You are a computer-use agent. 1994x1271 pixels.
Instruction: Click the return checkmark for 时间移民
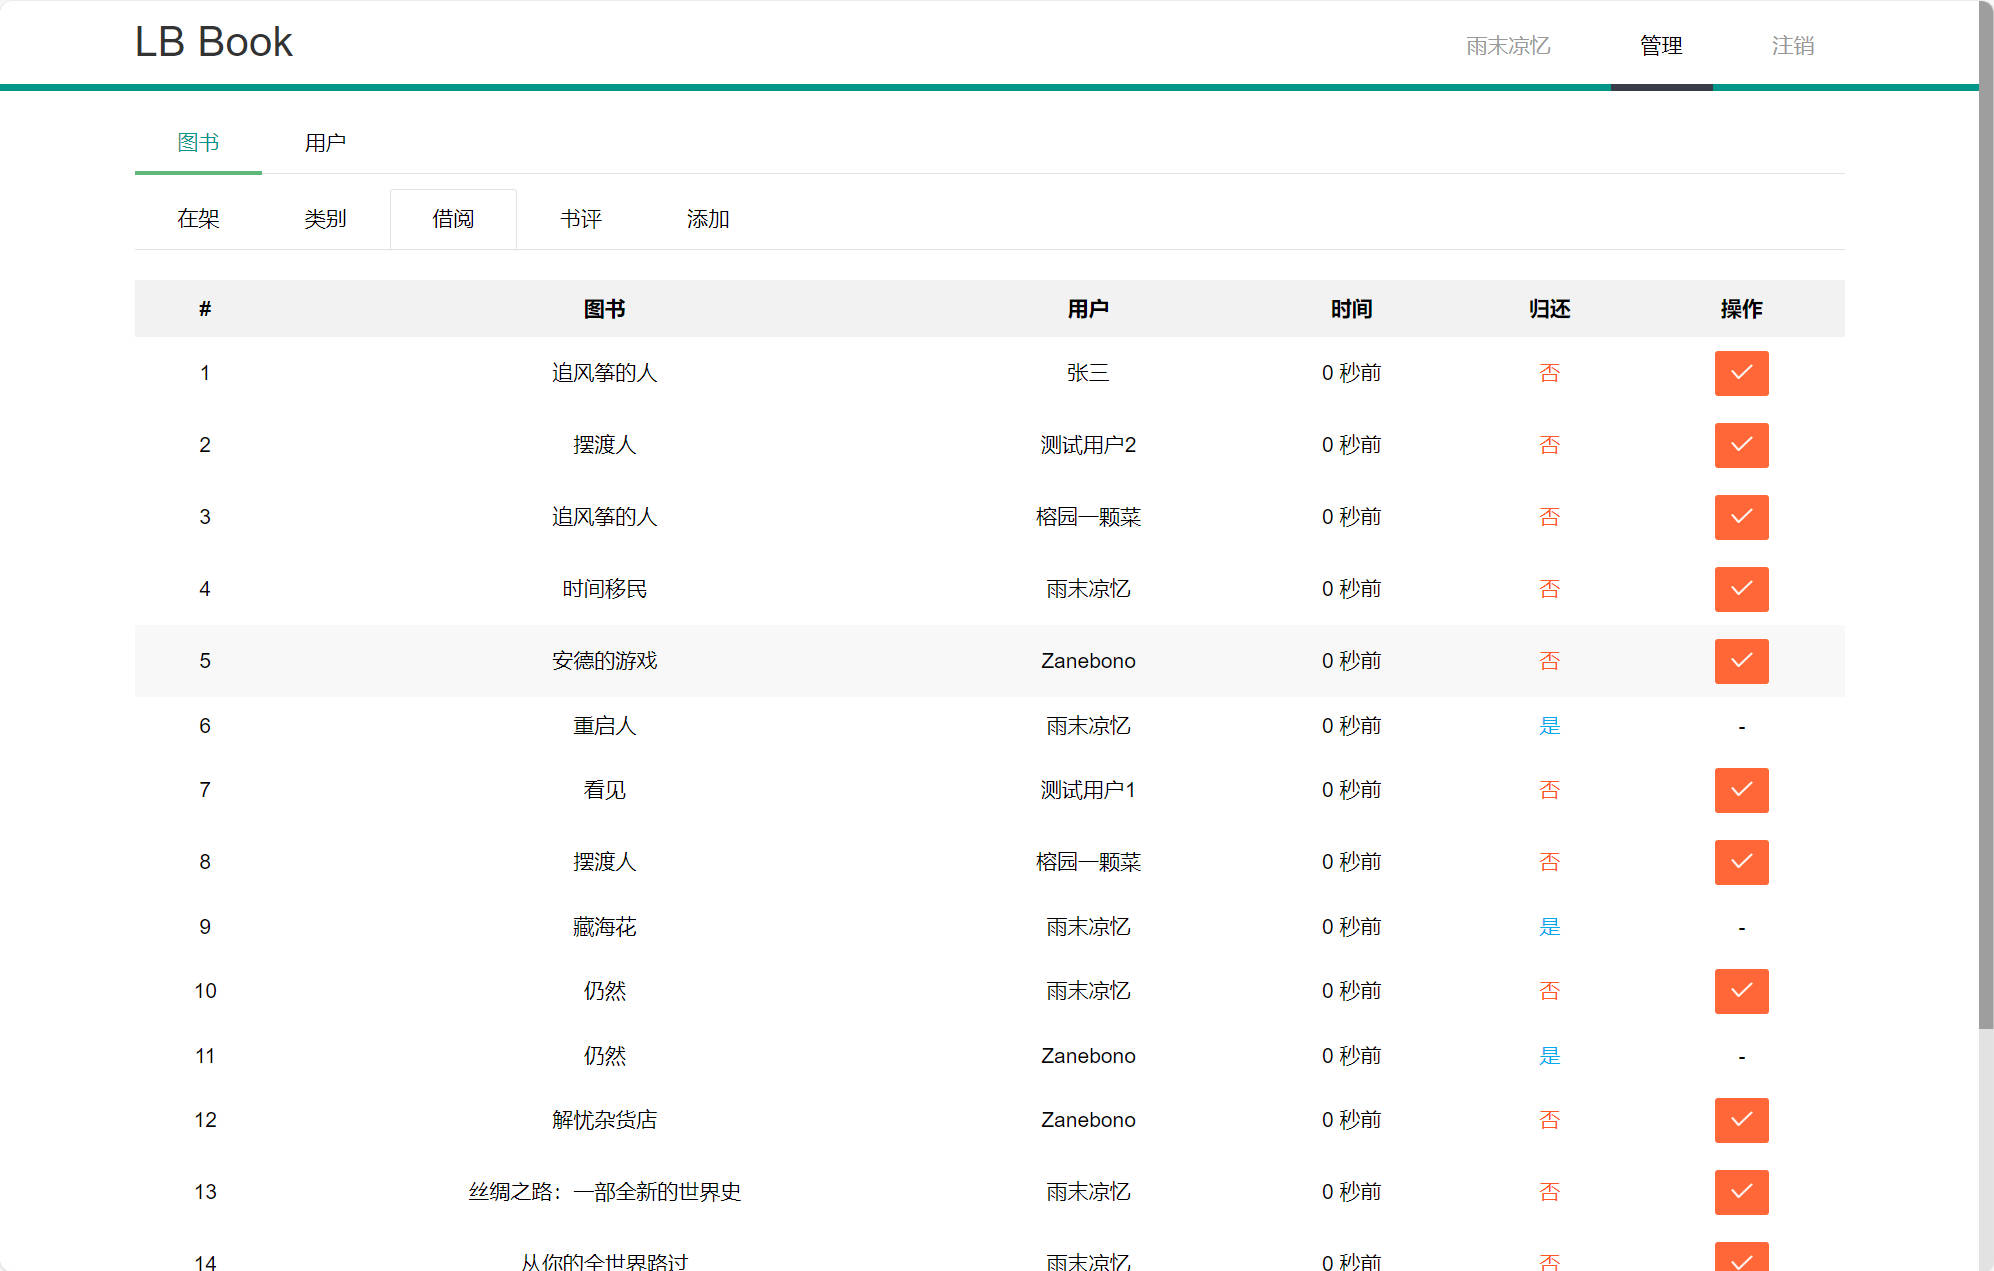[1741, 589]
